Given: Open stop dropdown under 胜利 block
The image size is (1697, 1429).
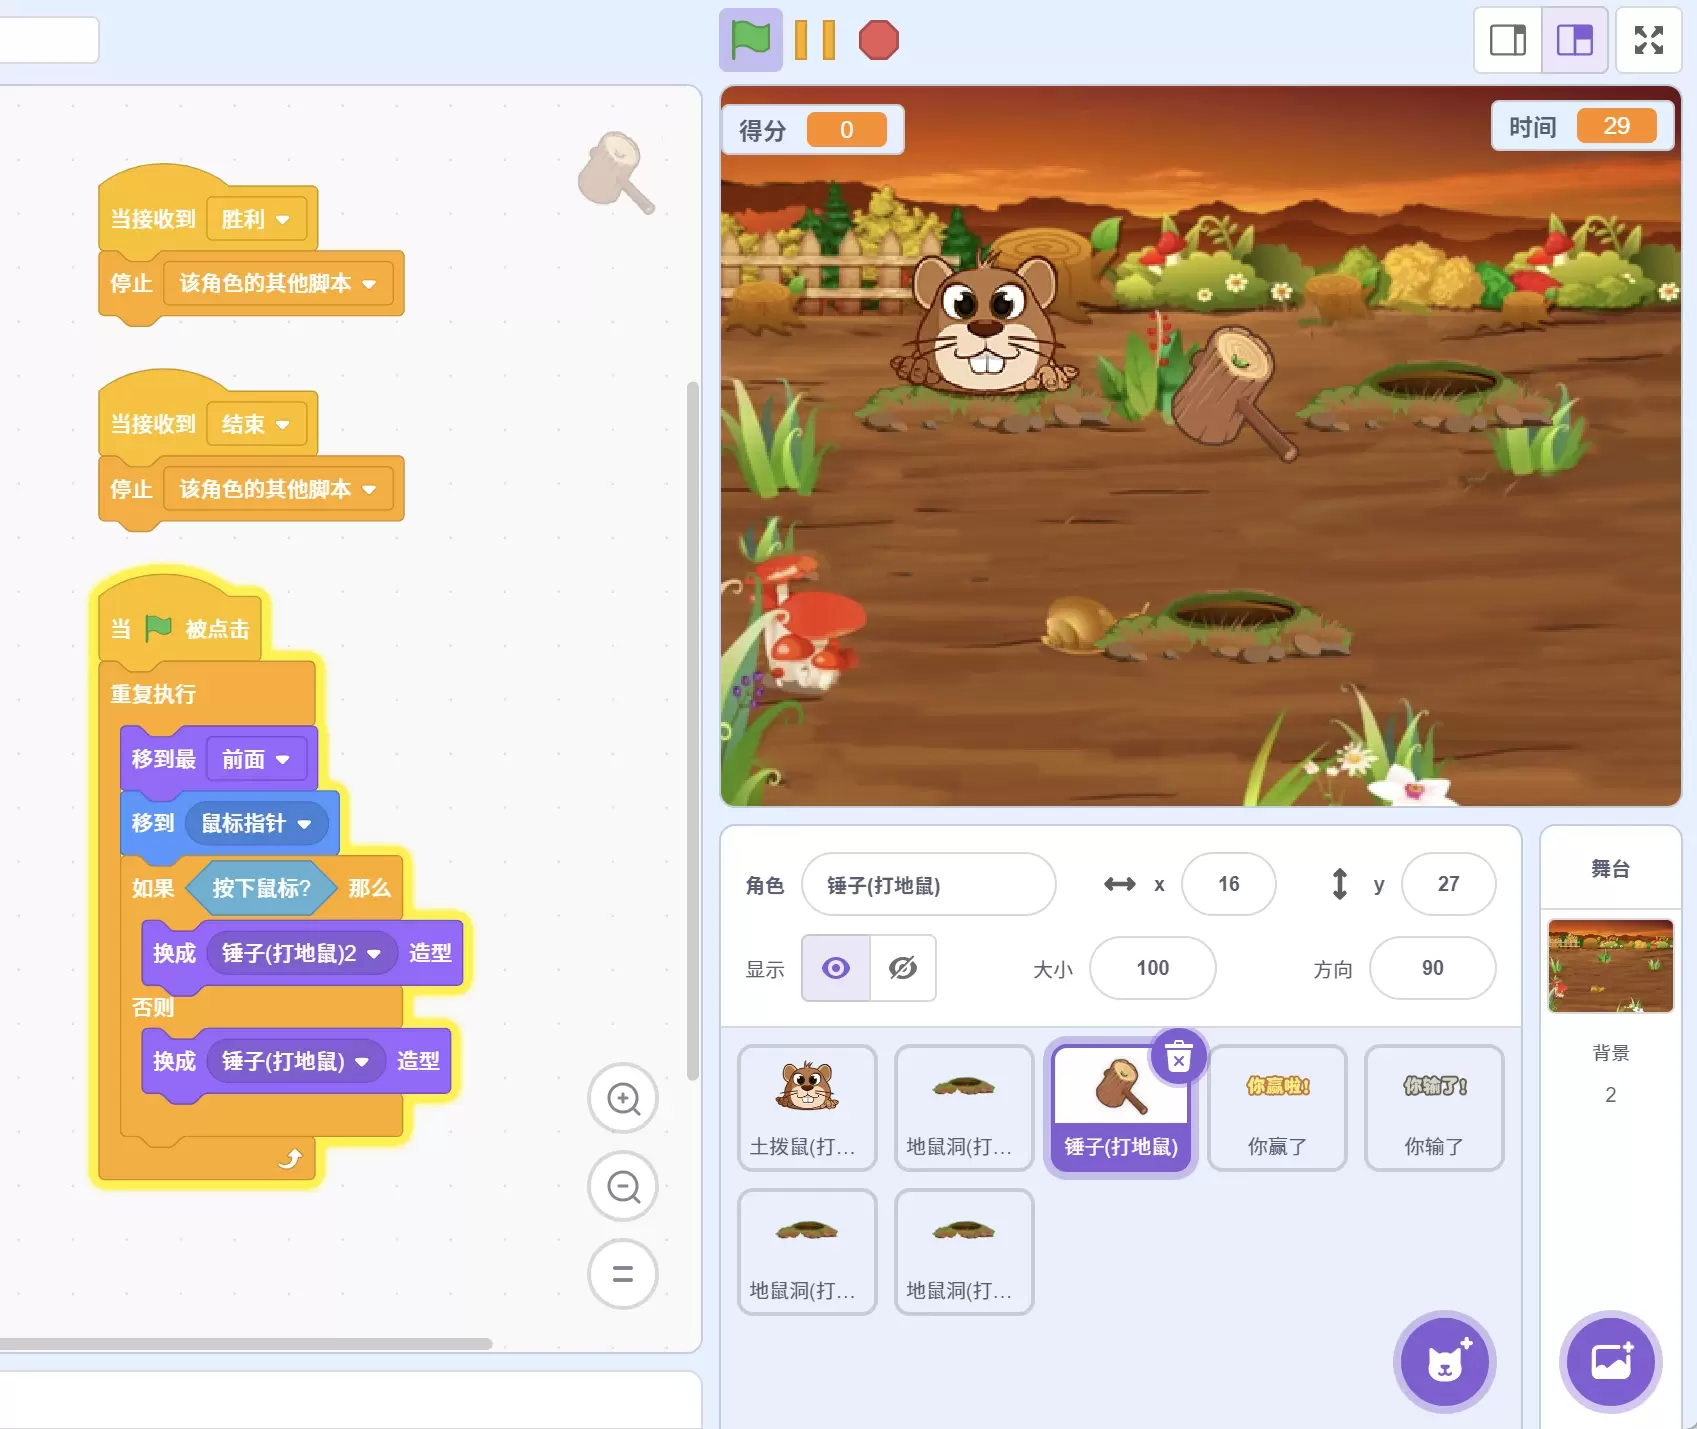Looking at the screenshot, I should [x=278, y=284].
